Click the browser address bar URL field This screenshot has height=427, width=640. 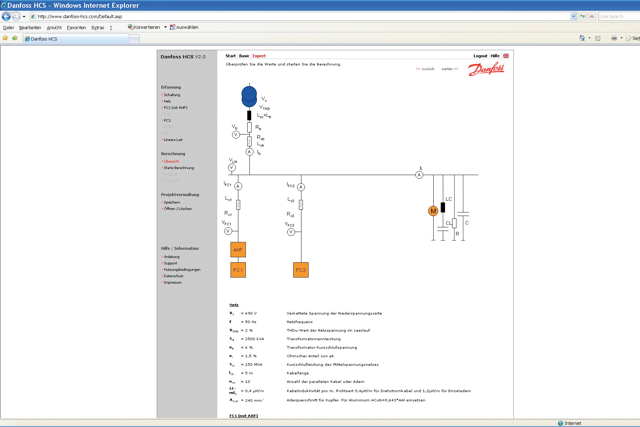point(300,16)
